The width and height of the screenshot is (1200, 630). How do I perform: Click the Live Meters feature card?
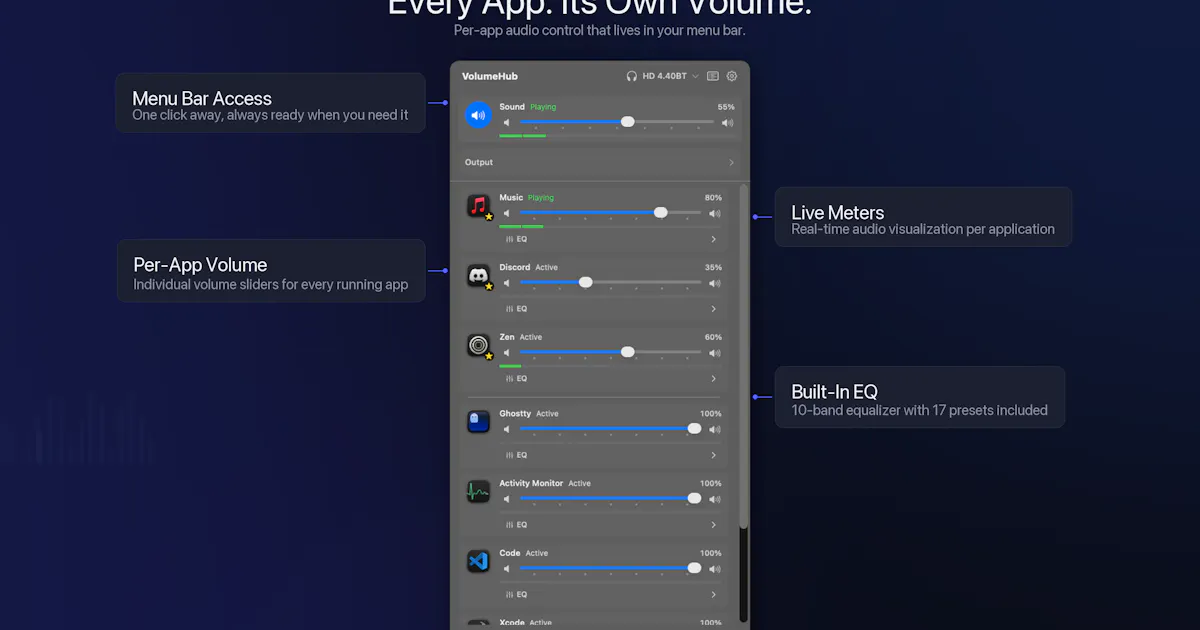[x=923, y=217]
